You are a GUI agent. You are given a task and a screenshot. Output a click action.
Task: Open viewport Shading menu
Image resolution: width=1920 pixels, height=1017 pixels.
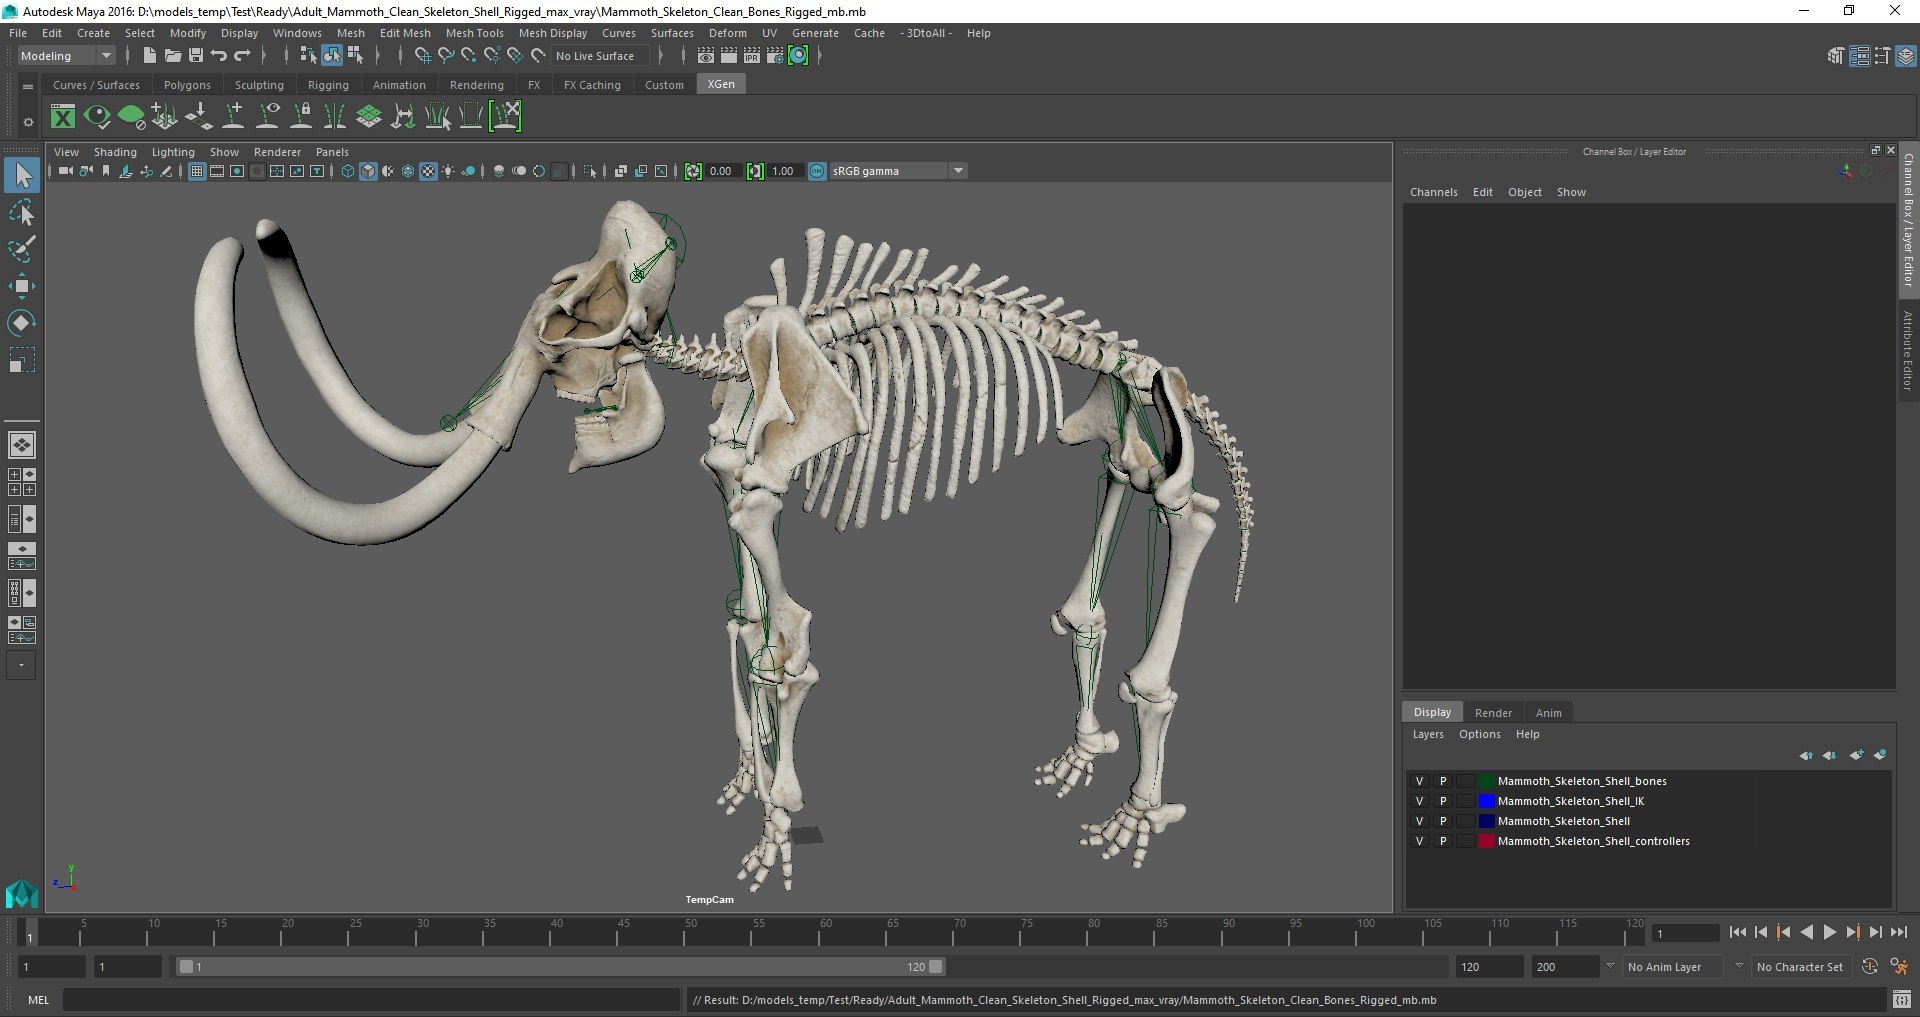[115, 152]
